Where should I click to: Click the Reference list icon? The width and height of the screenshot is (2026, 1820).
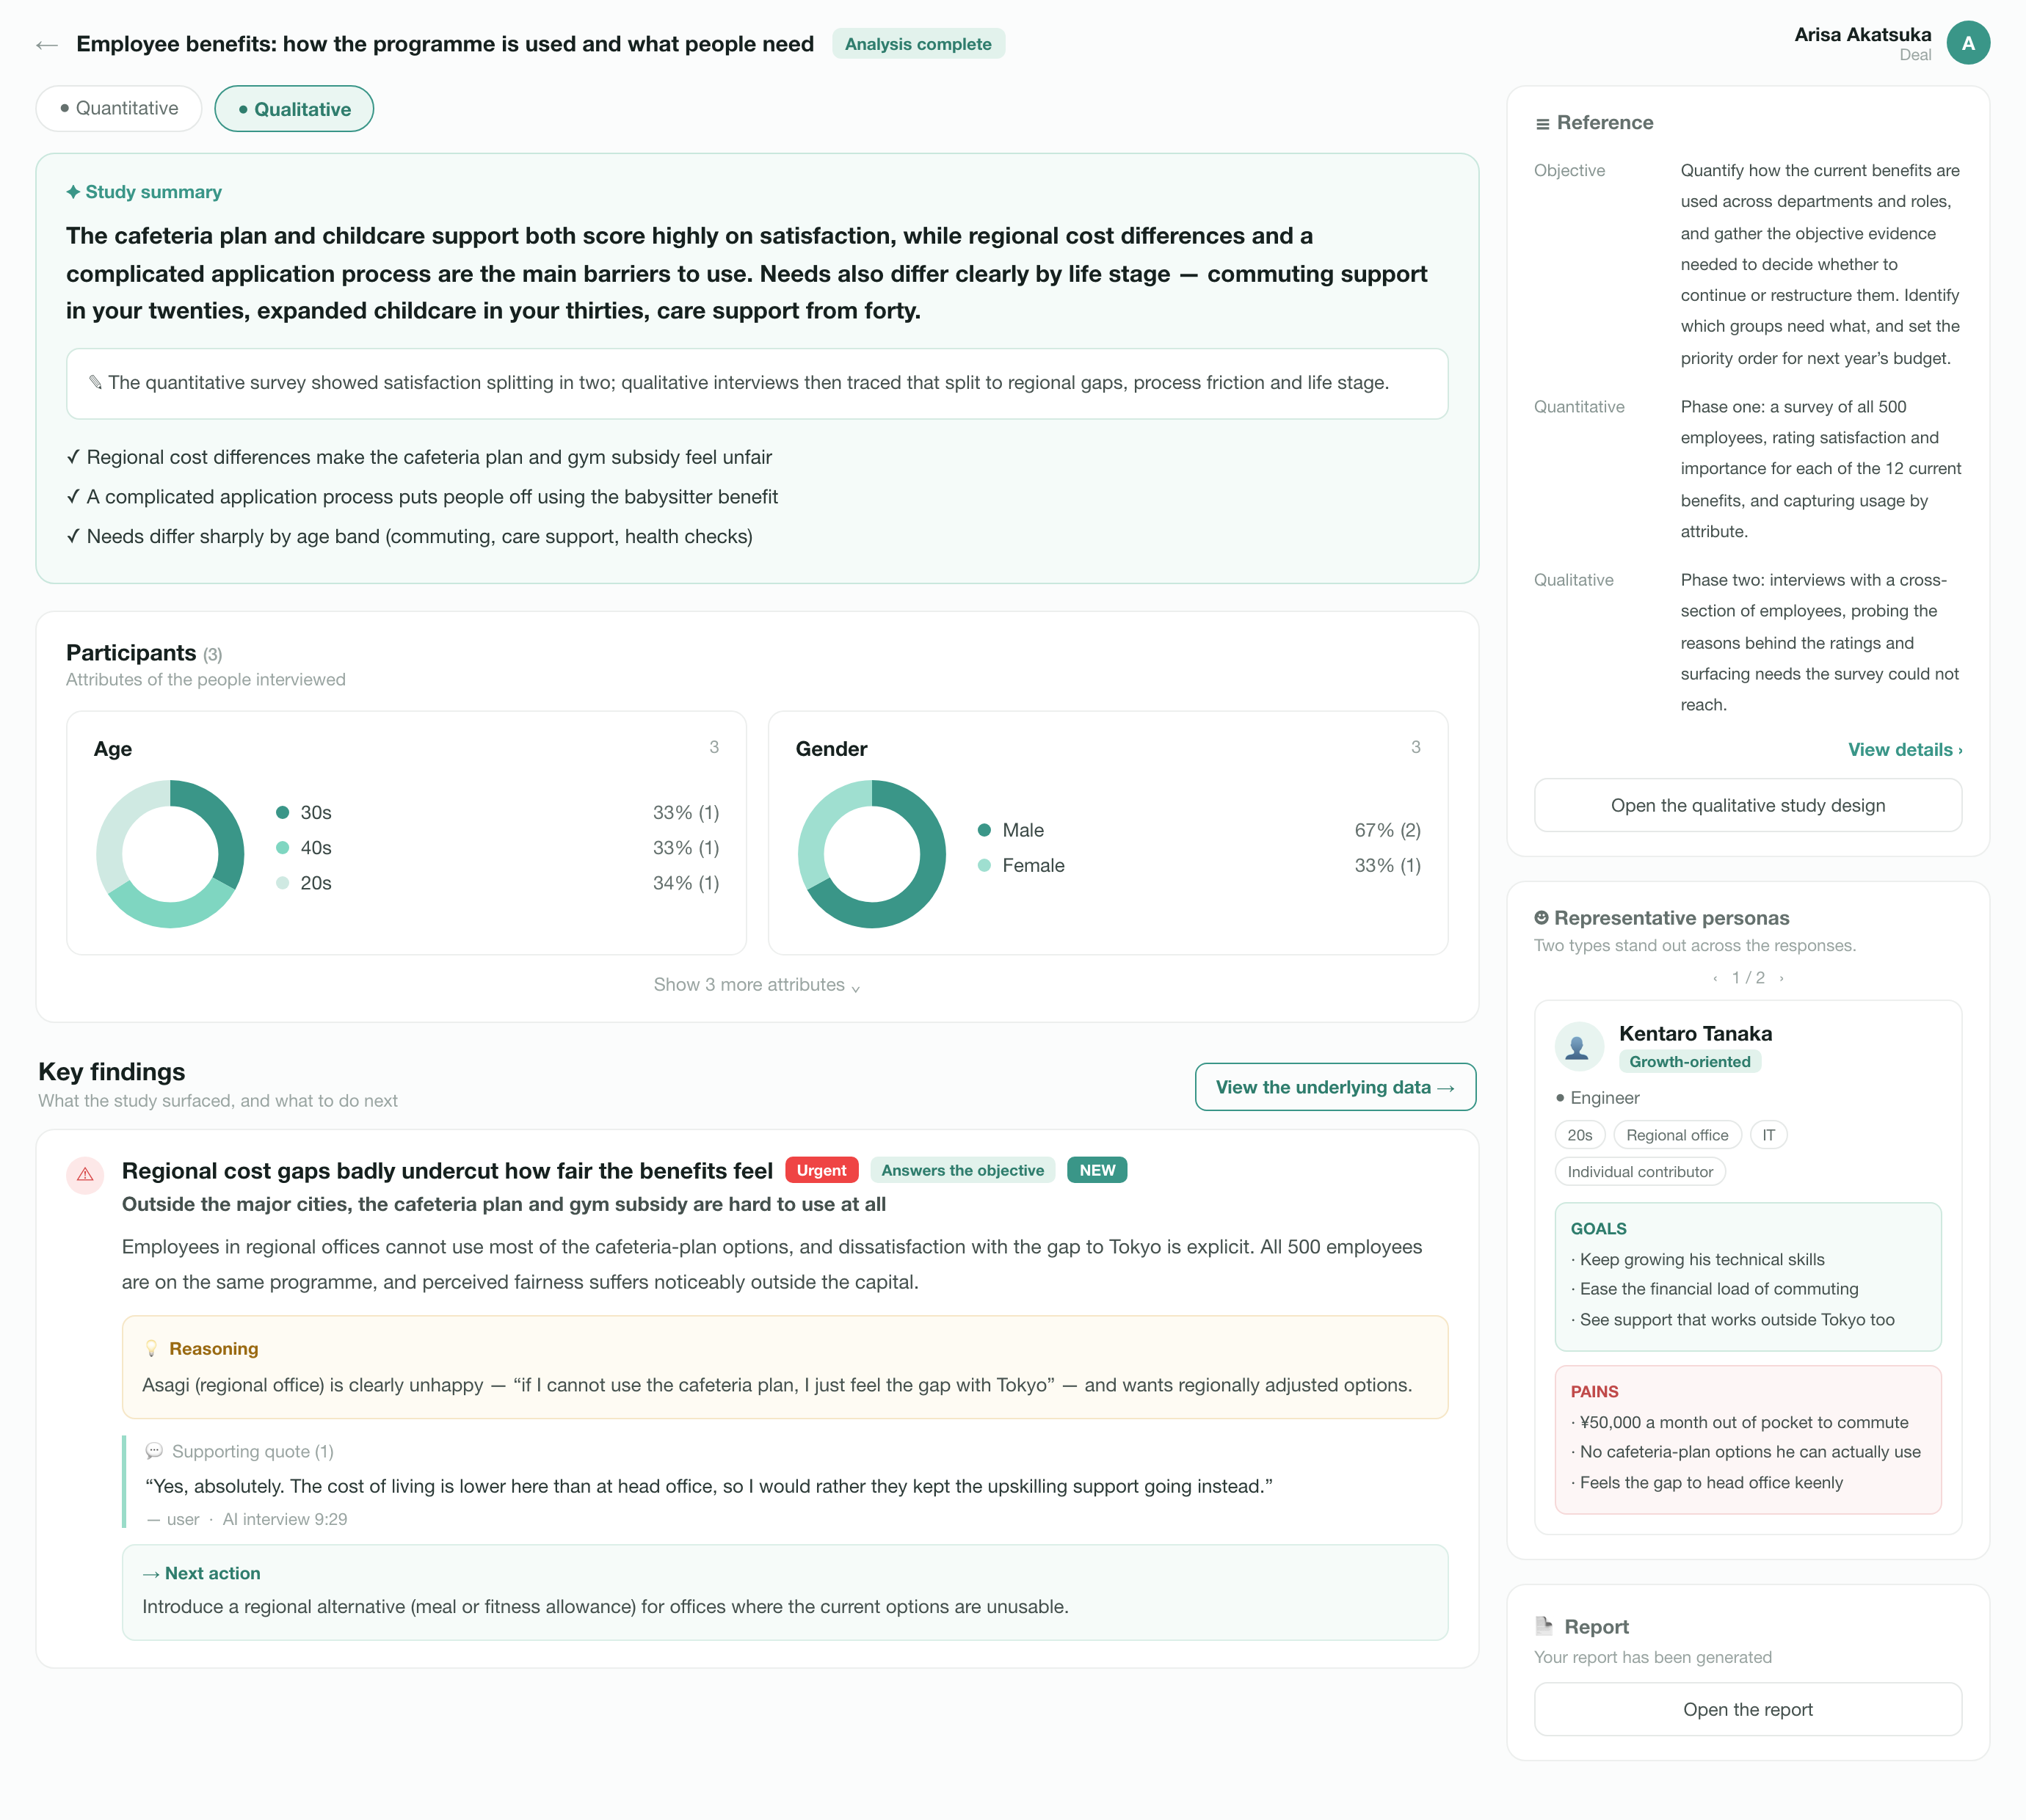point(1542,124)
